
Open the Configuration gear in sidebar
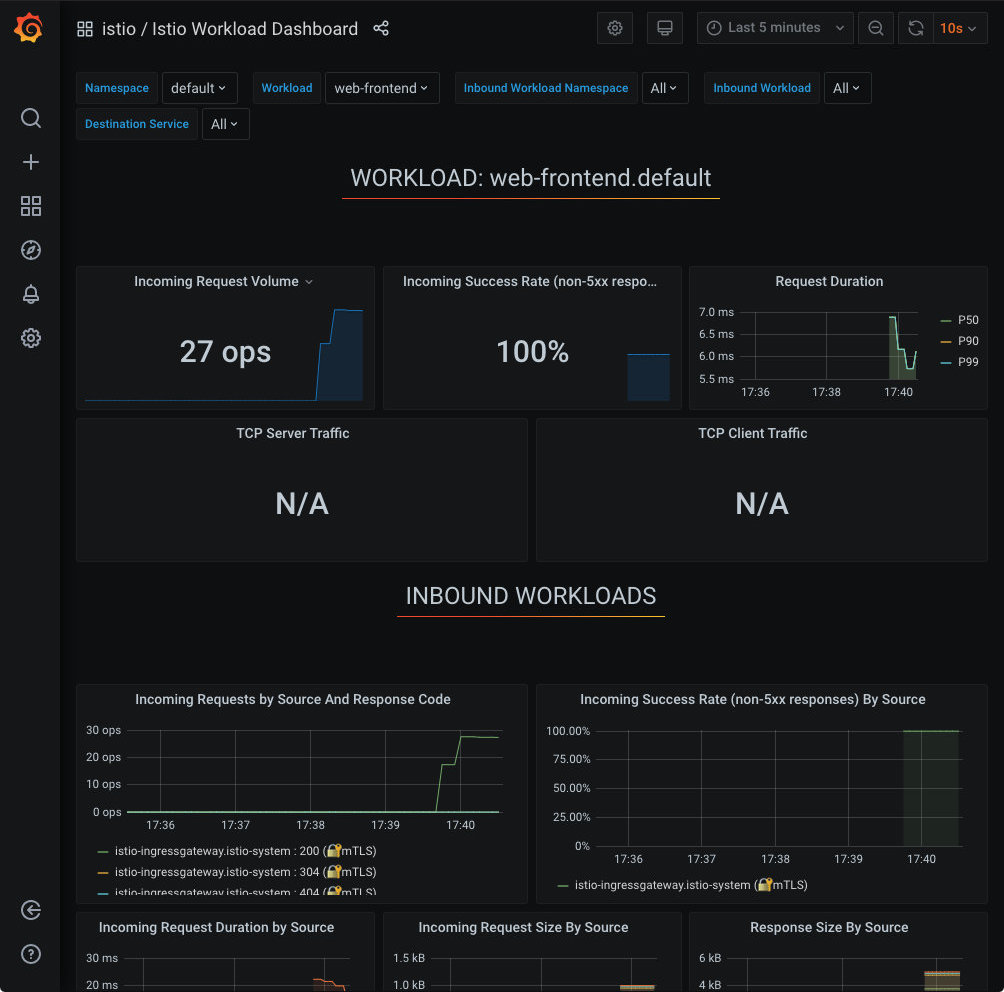[x=31, y=338]
